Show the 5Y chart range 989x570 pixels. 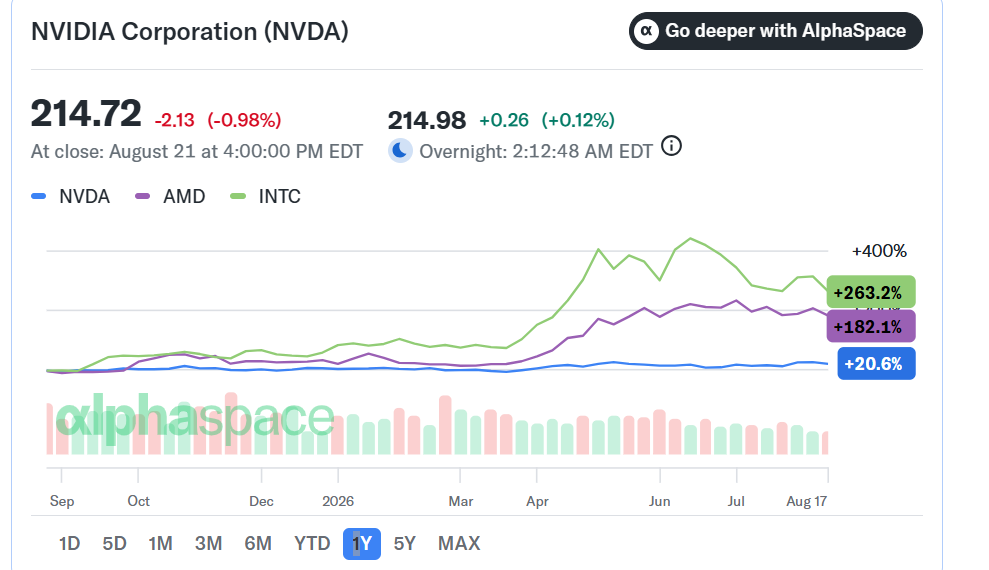pyautogui.click(x=404, y=544)
